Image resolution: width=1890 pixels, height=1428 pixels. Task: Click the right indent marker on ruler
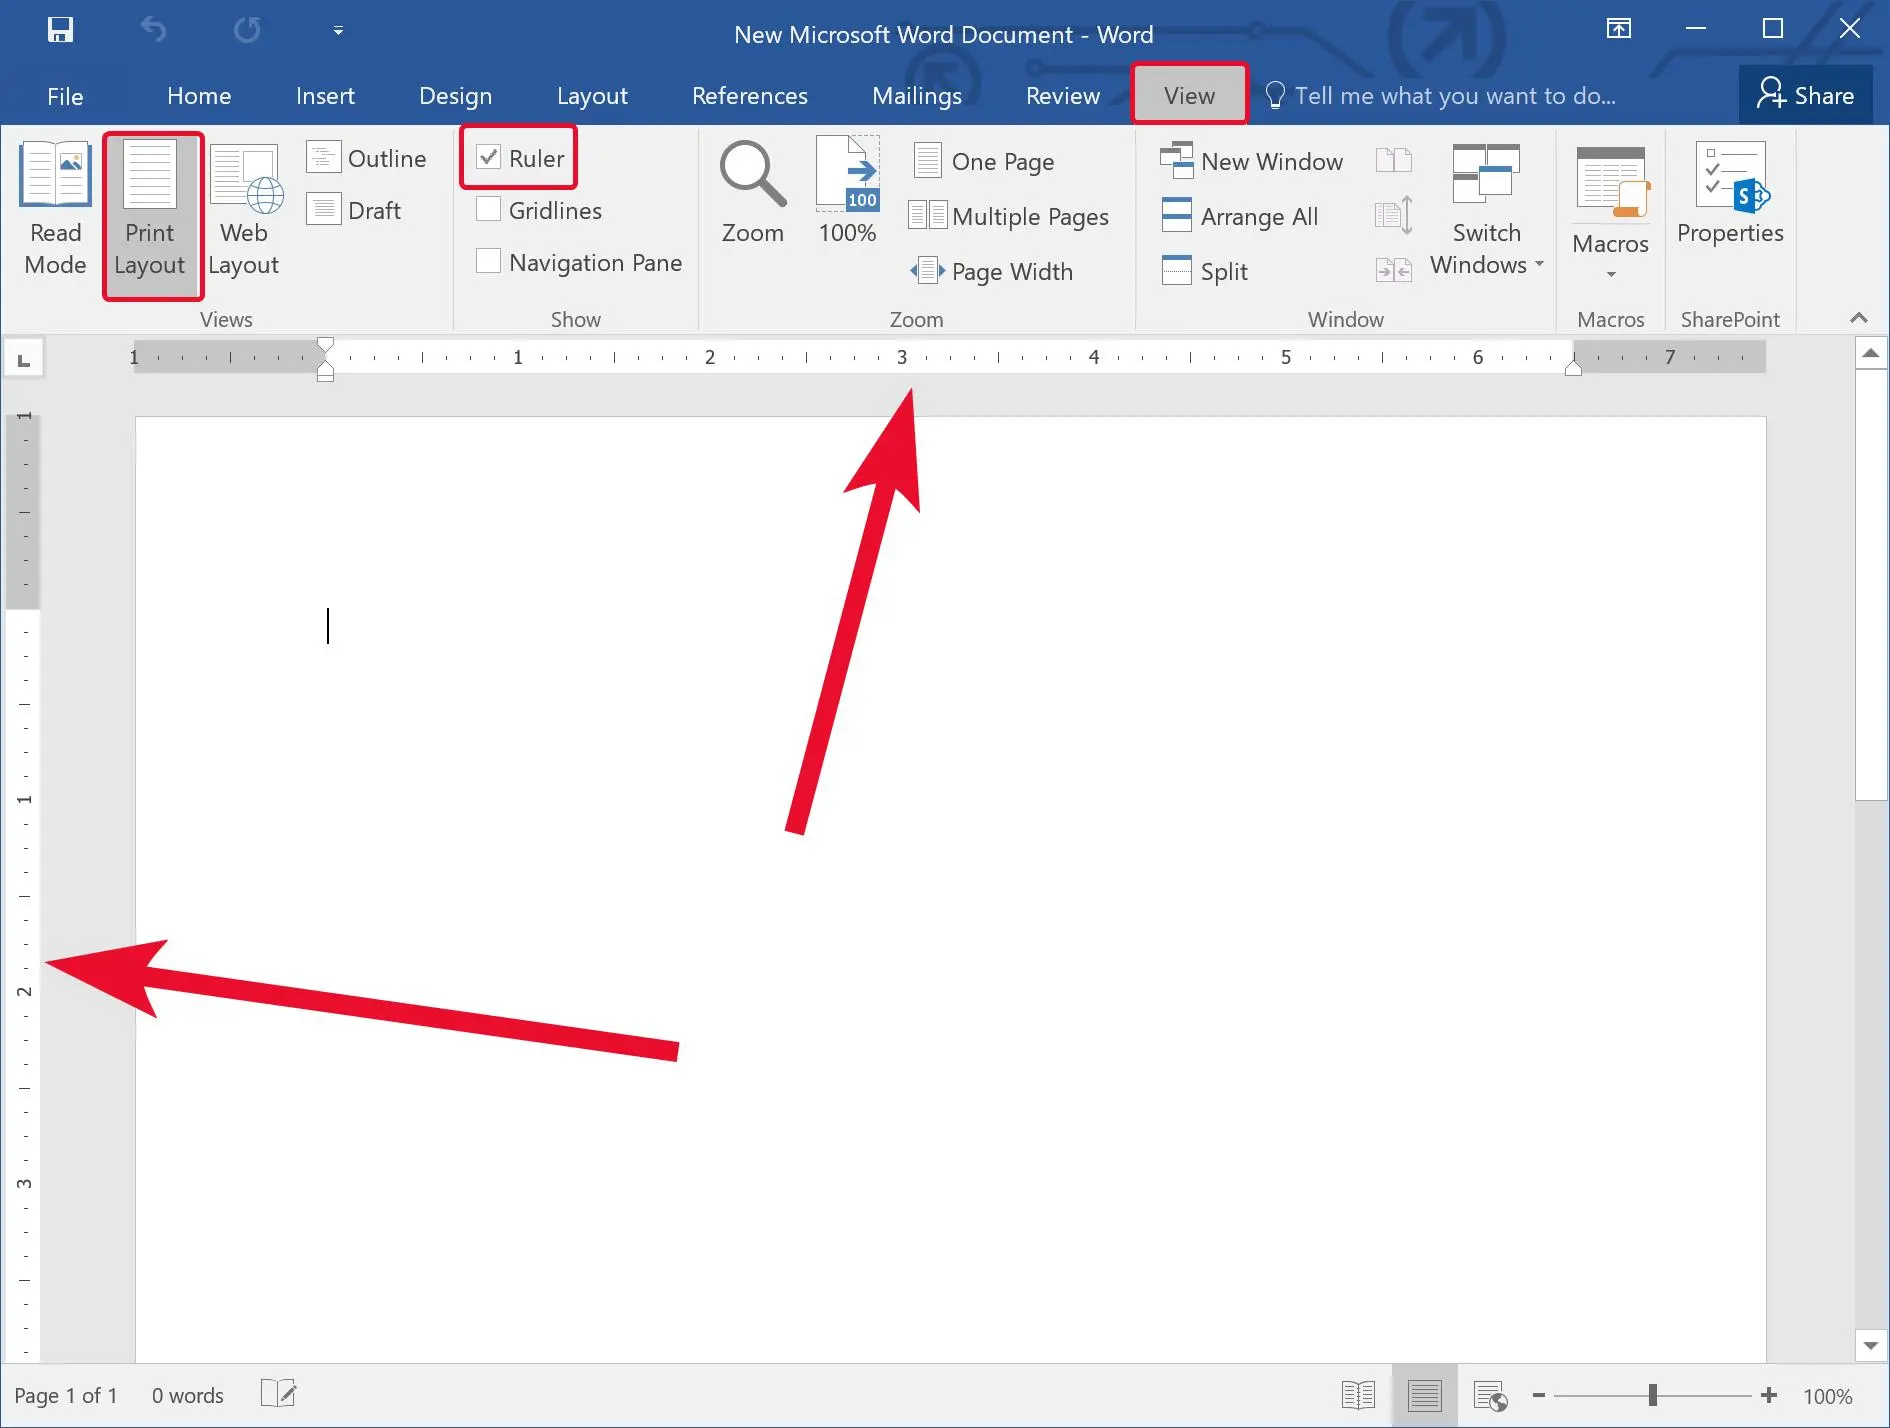1573,367
